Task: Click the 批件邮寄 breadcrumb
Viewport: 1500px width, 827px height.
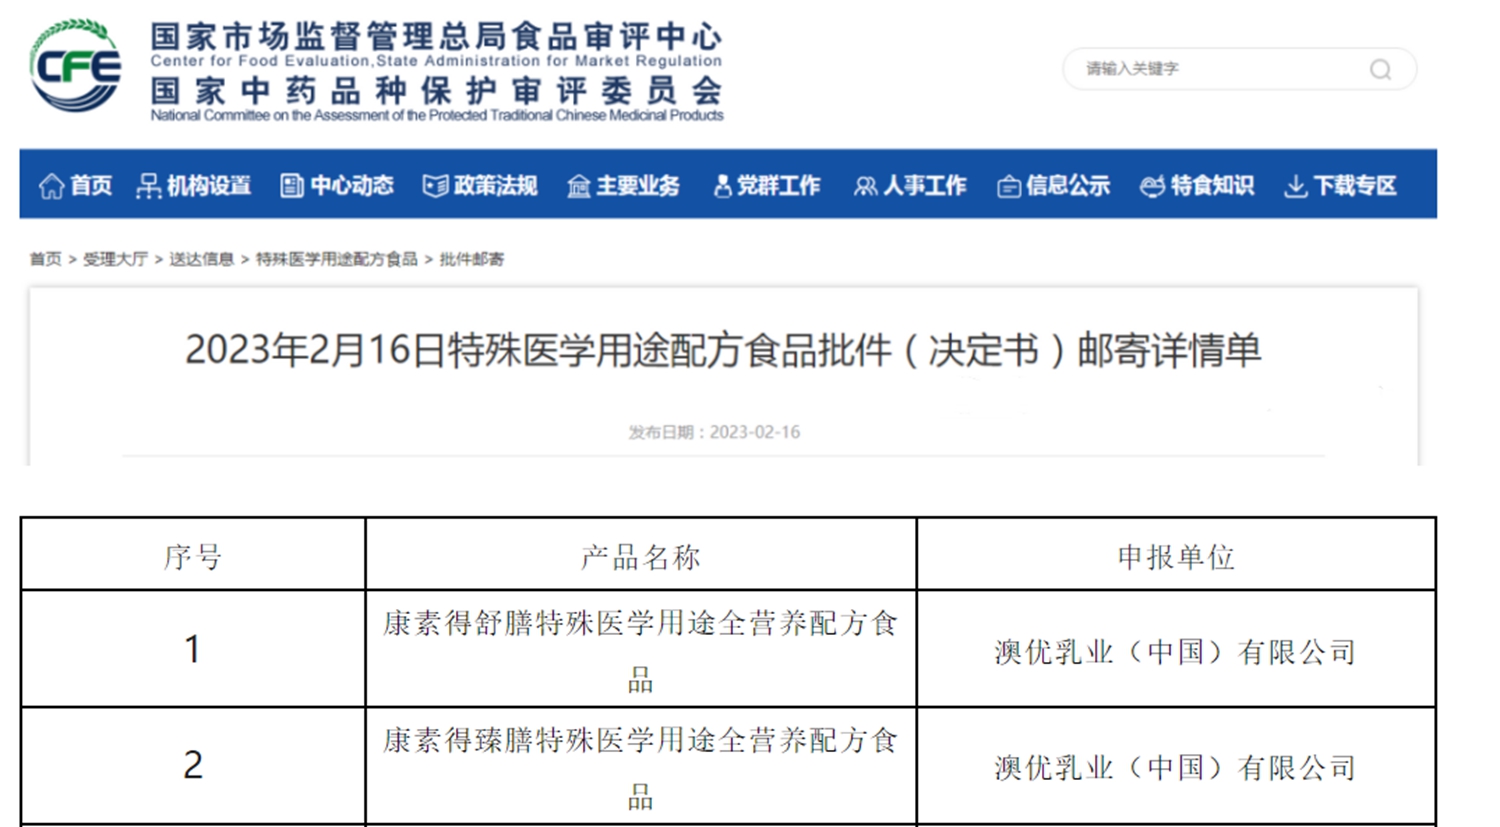Action: [x=472, y=259]
